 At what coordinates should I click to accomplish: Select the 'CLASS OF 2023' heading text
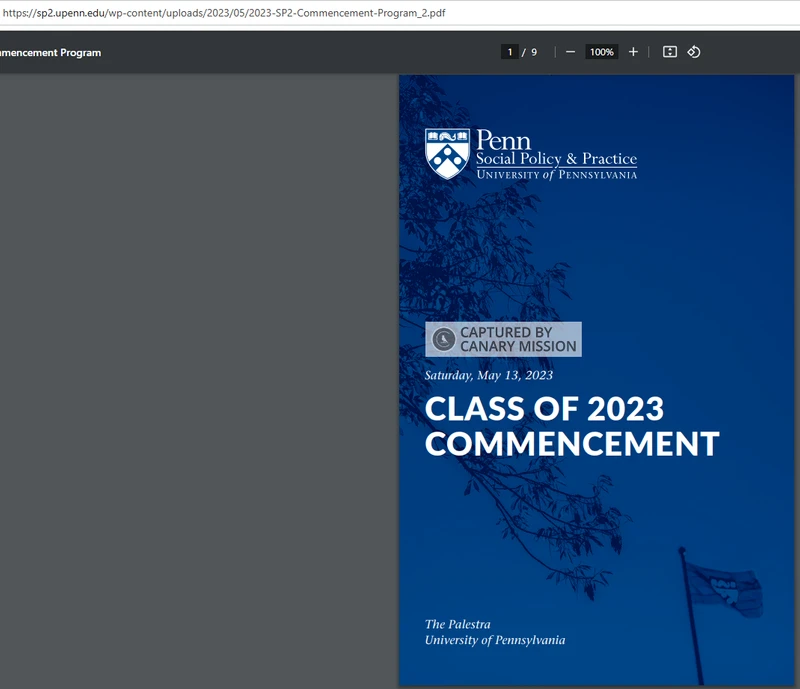pyautogui.click(x=544, y=409)
